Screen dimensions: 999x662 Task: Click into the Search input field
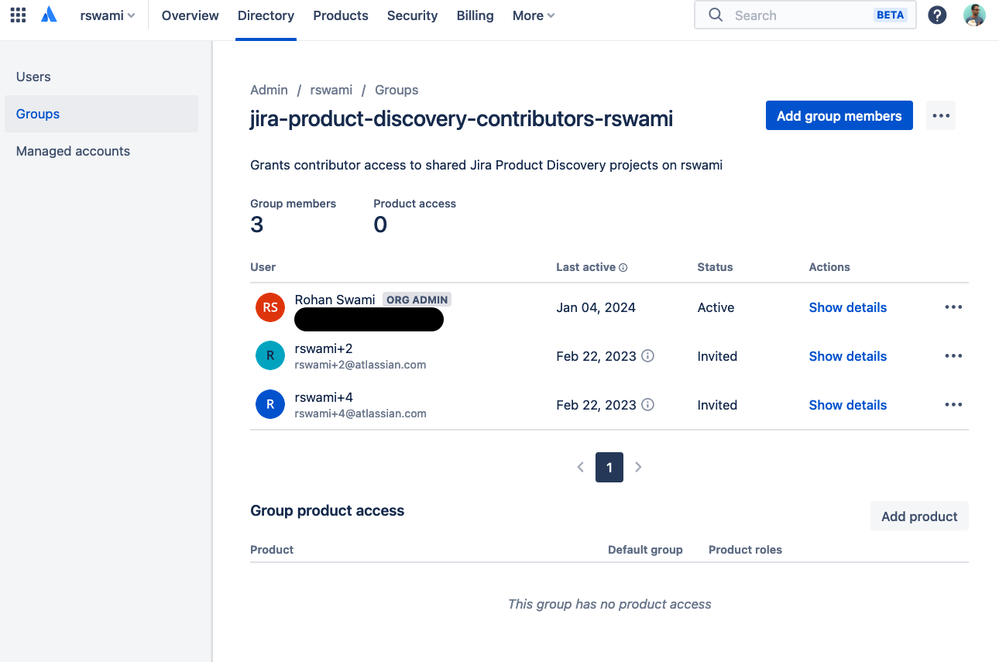pos(805,15)
